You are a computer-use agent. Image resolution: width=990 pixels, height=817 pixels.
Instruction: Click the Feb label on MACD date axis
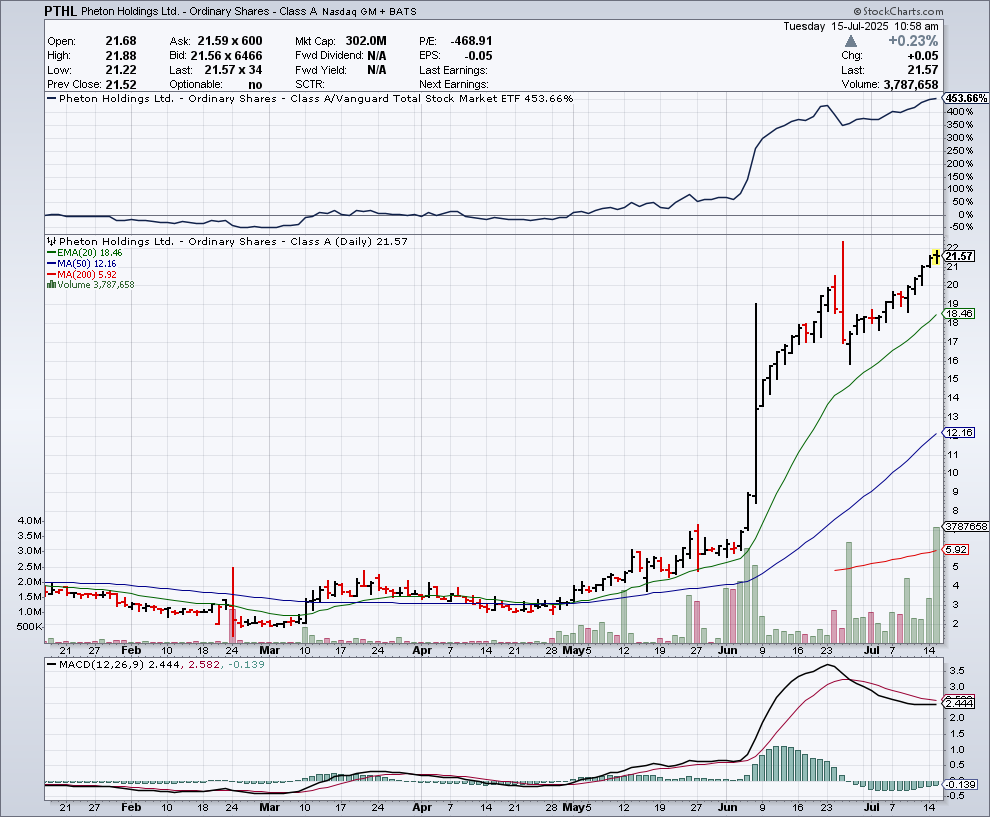coord(131,807)
